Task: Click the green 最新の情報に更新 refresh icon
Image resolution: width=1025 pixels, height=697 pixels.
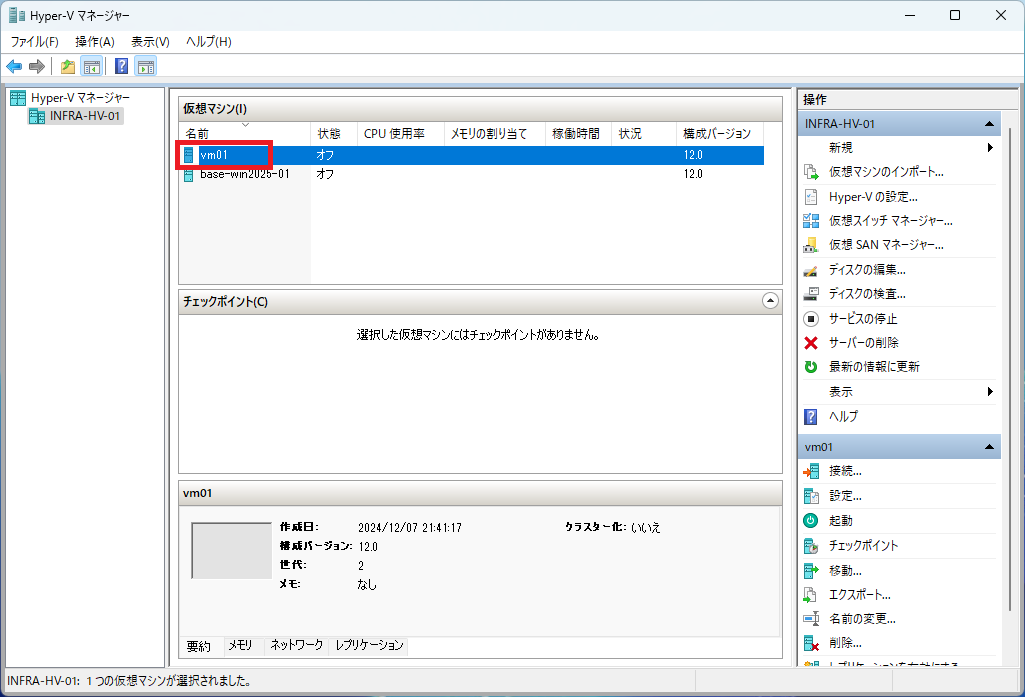Action: click(811, 367)
